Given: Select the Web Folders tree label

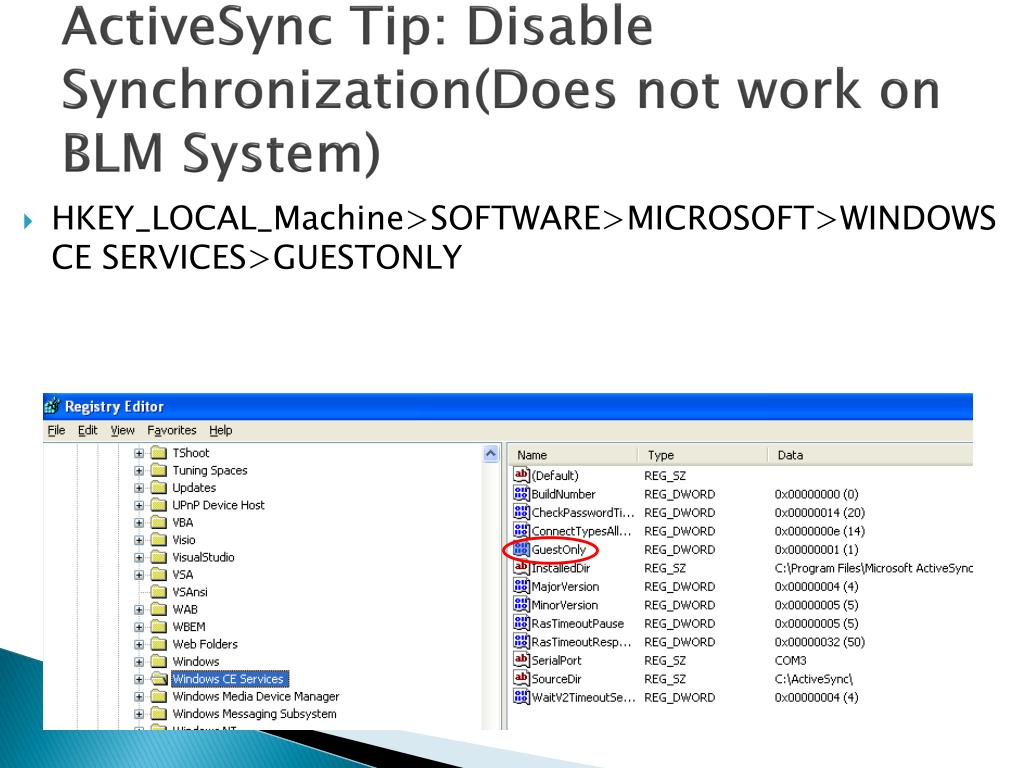Looking at the screenshot, I should [x=205, y=644].
